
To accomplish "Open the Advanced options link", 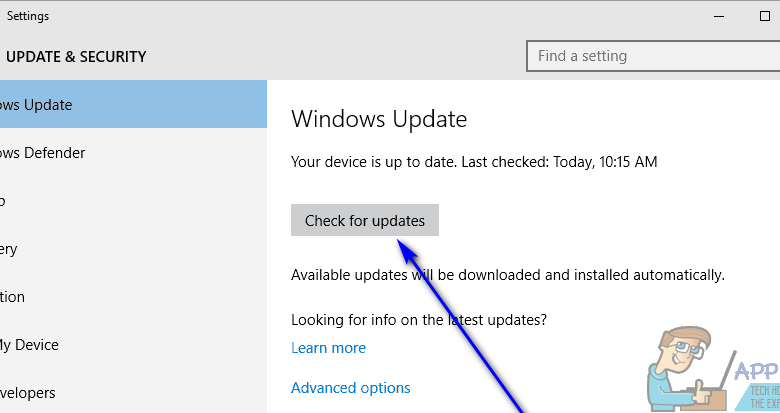I will click(350, 388).
